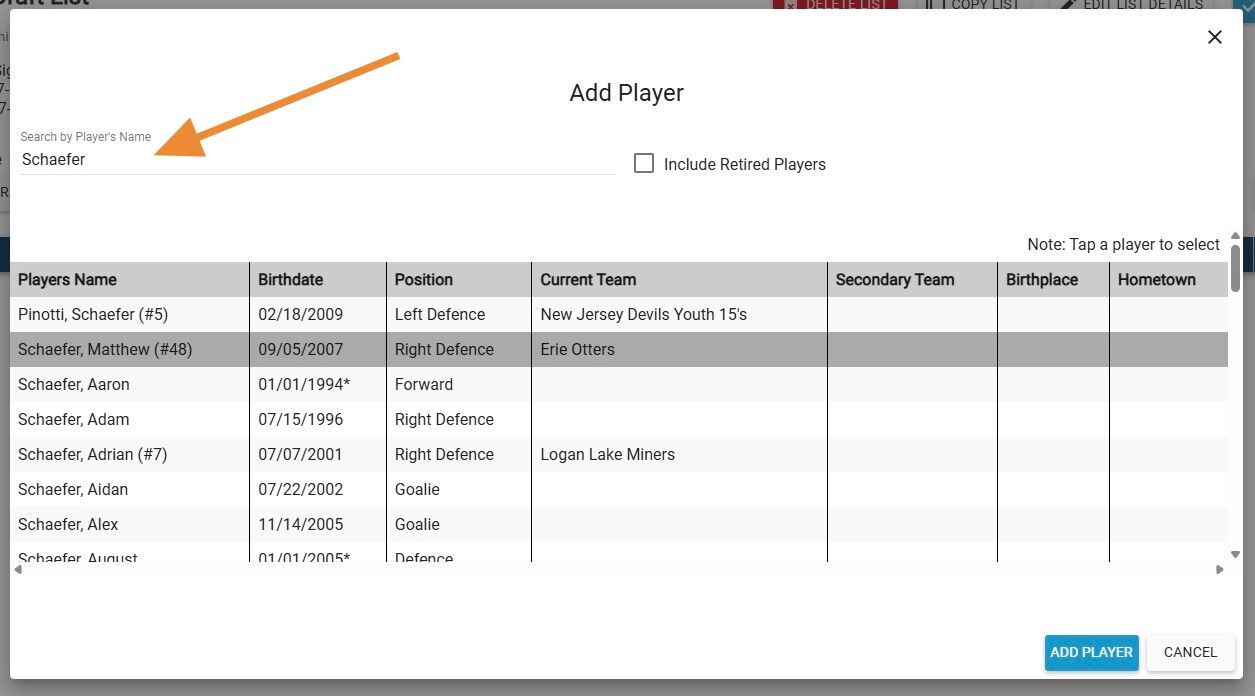
Task: Click the table's vertical scrollbar up arrow
Action: 1236,236
